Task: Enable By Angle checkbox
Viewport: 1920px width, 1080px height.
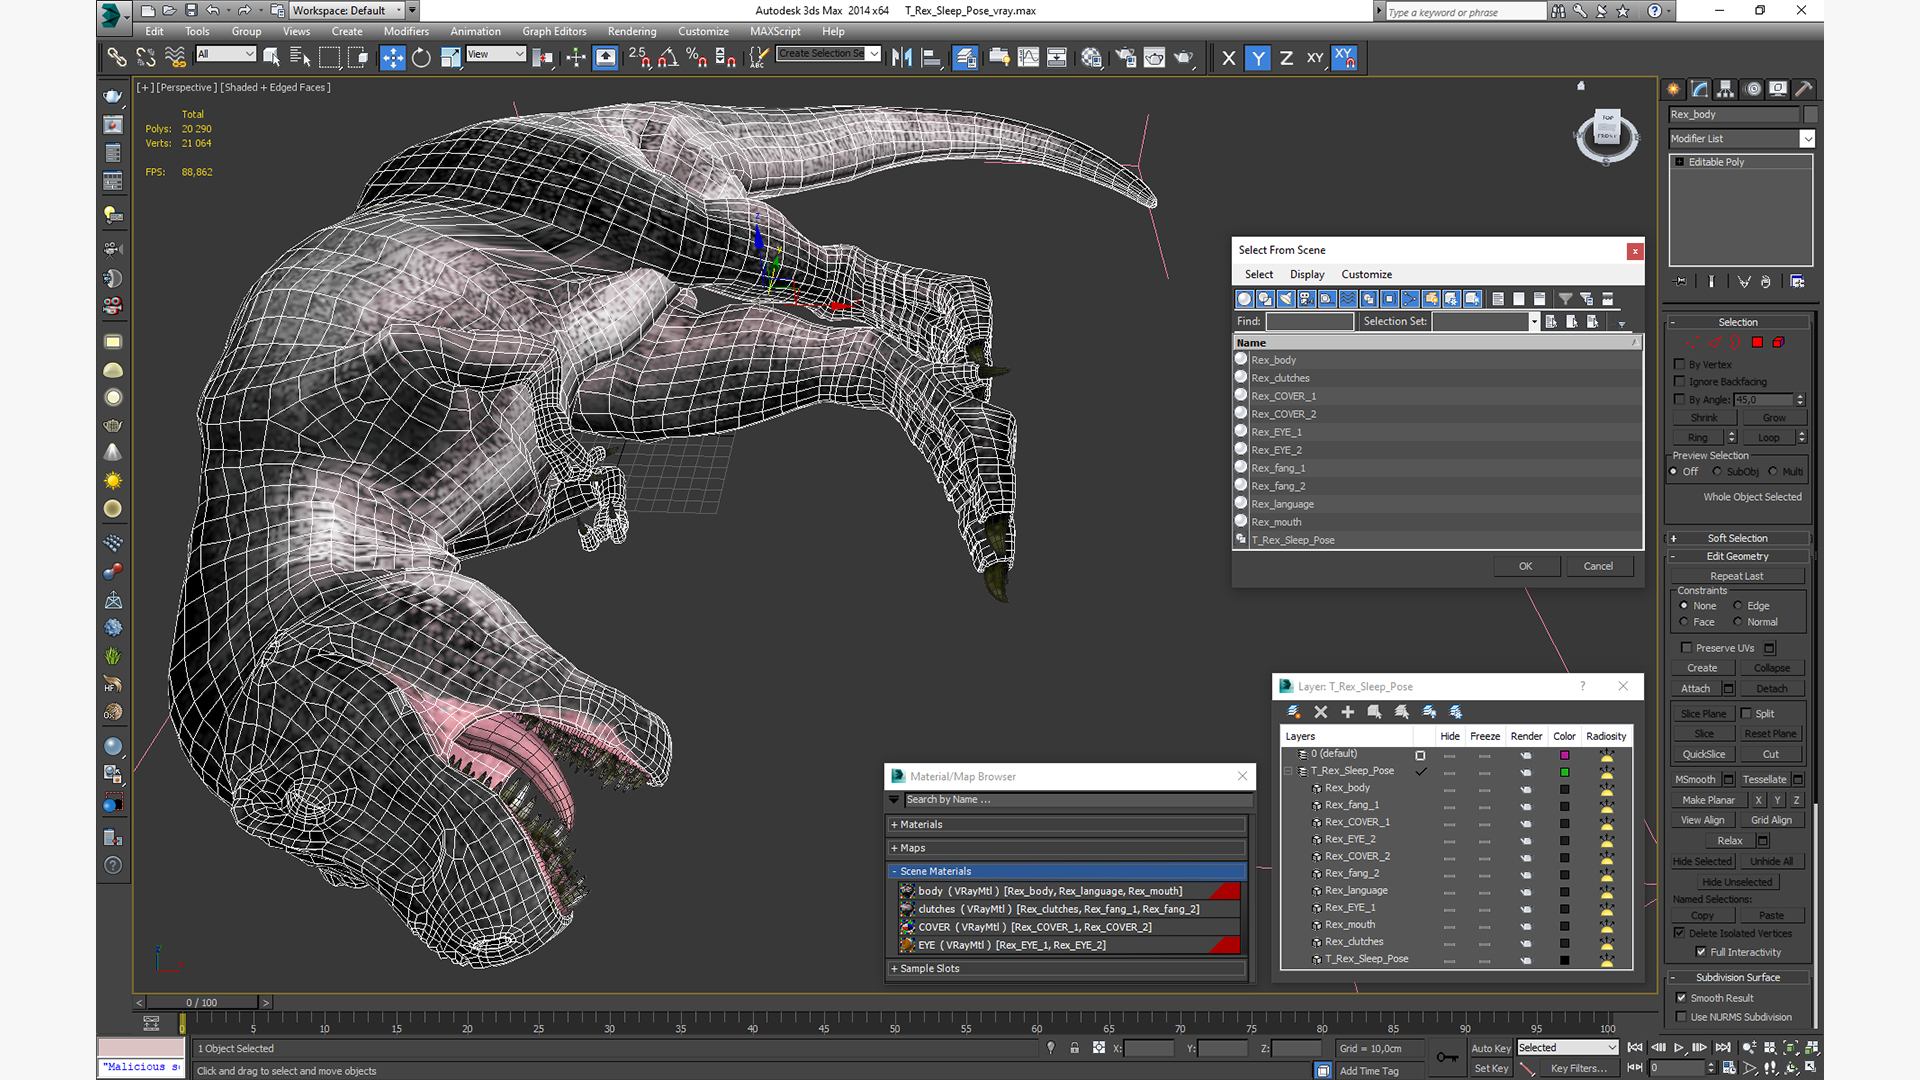Action: coord(1680,400)
